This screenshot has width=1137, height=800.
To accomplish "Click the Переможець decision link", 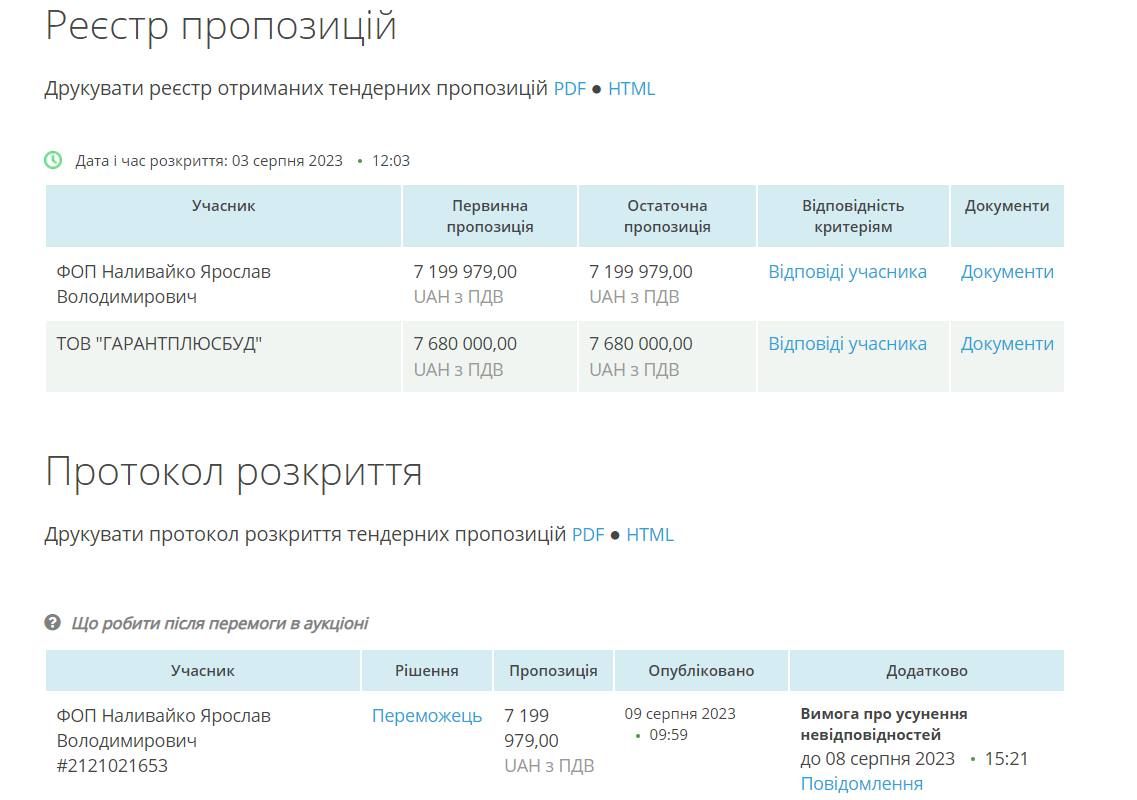I will (x=427, y=716).
